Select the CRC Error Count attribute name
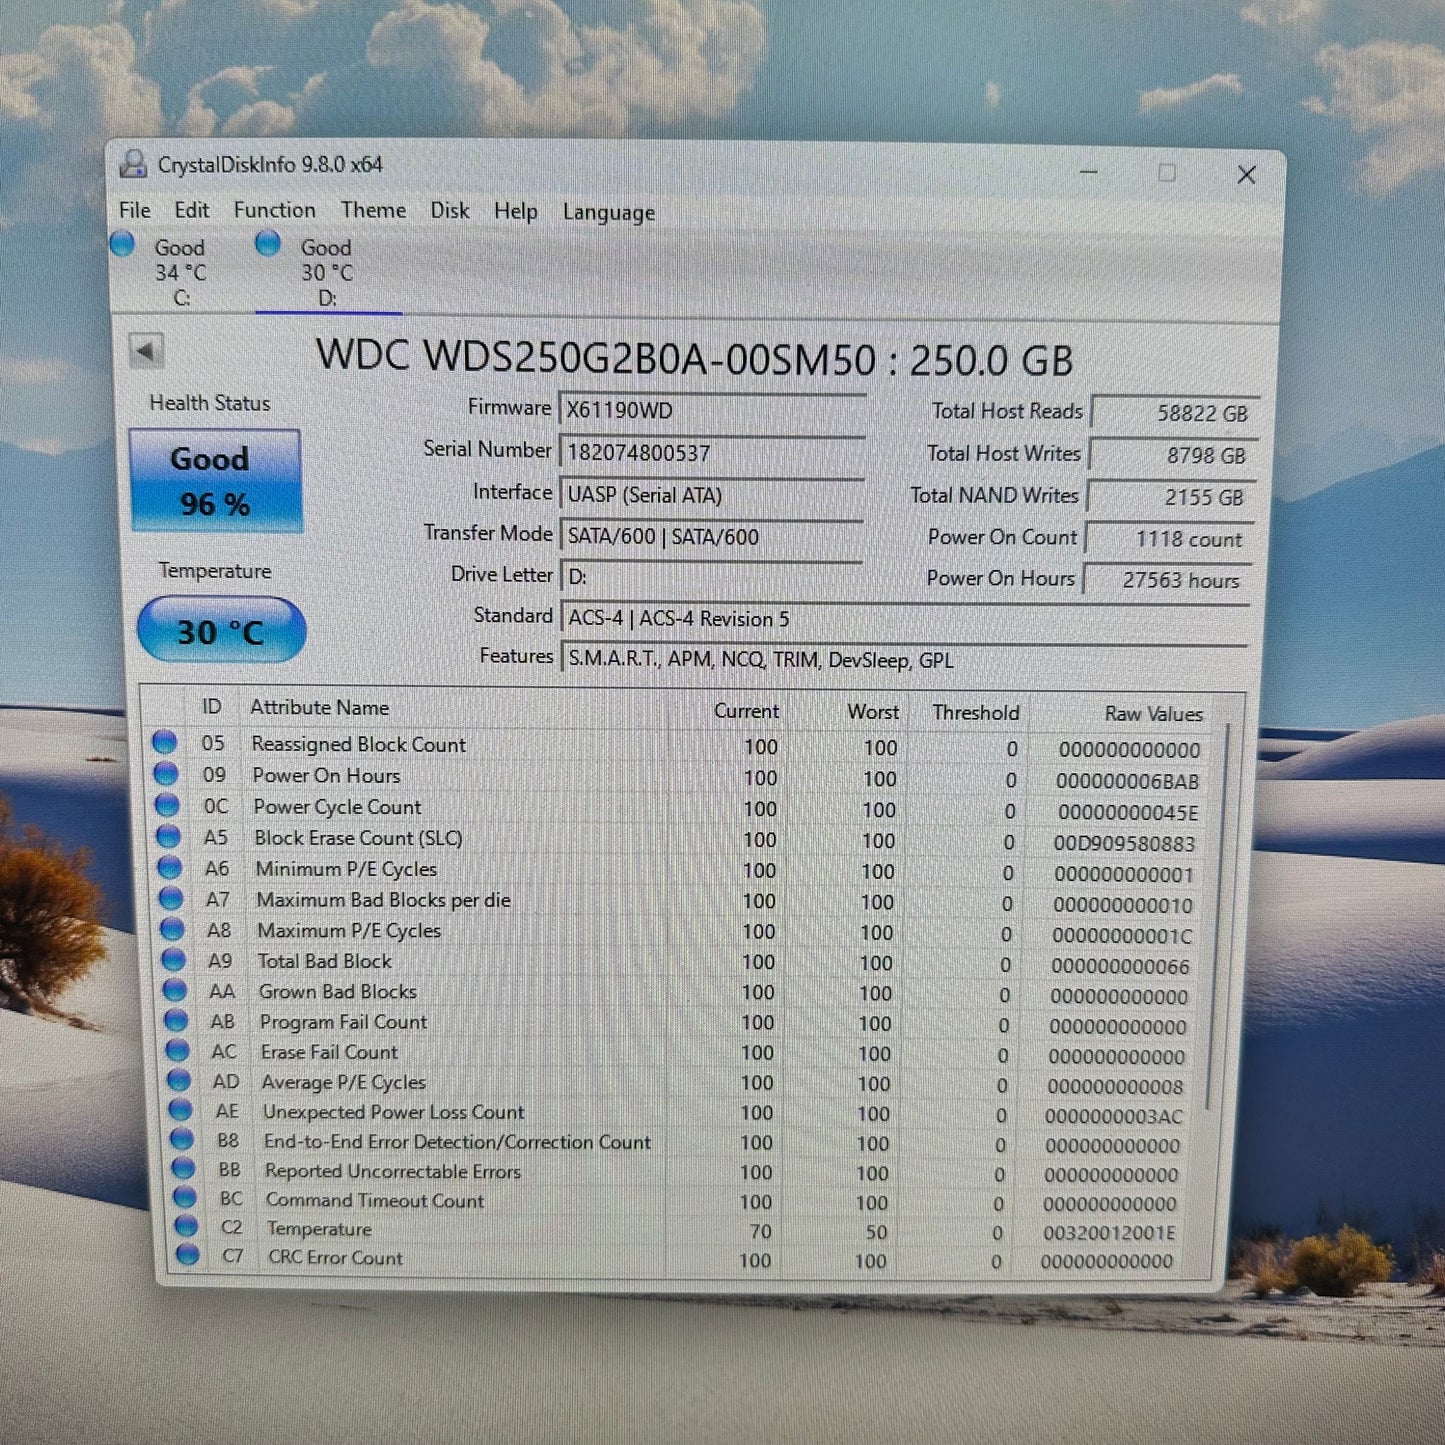The width and height of the screenshot is (1445, 1445). (x=335, y=1258)
